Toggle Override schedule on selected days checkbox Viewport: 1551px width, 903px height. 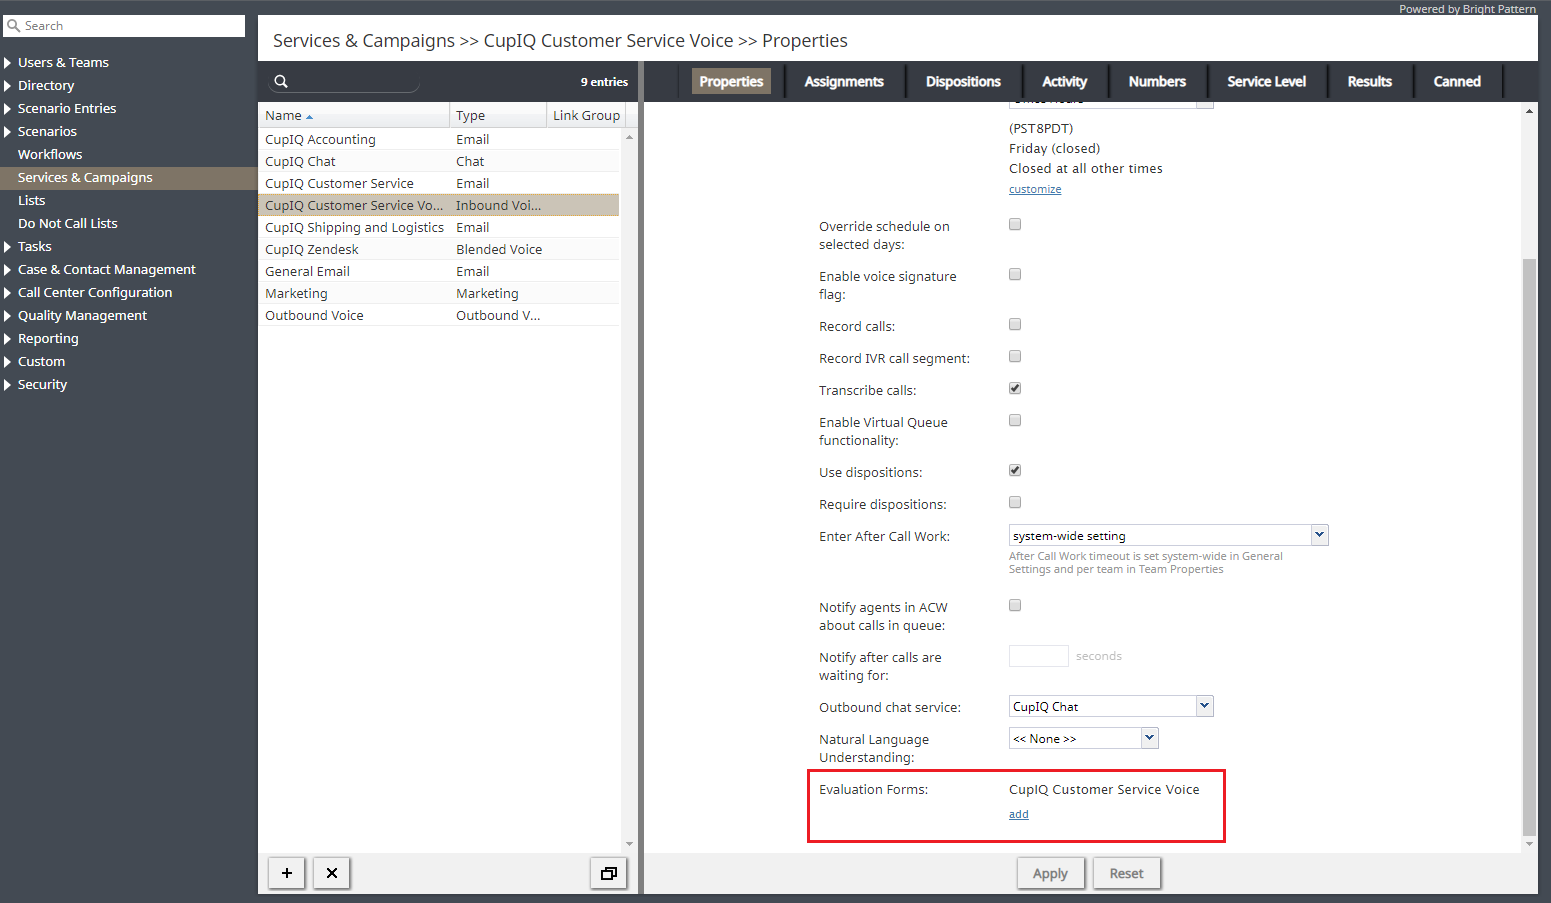(1015, 224)
